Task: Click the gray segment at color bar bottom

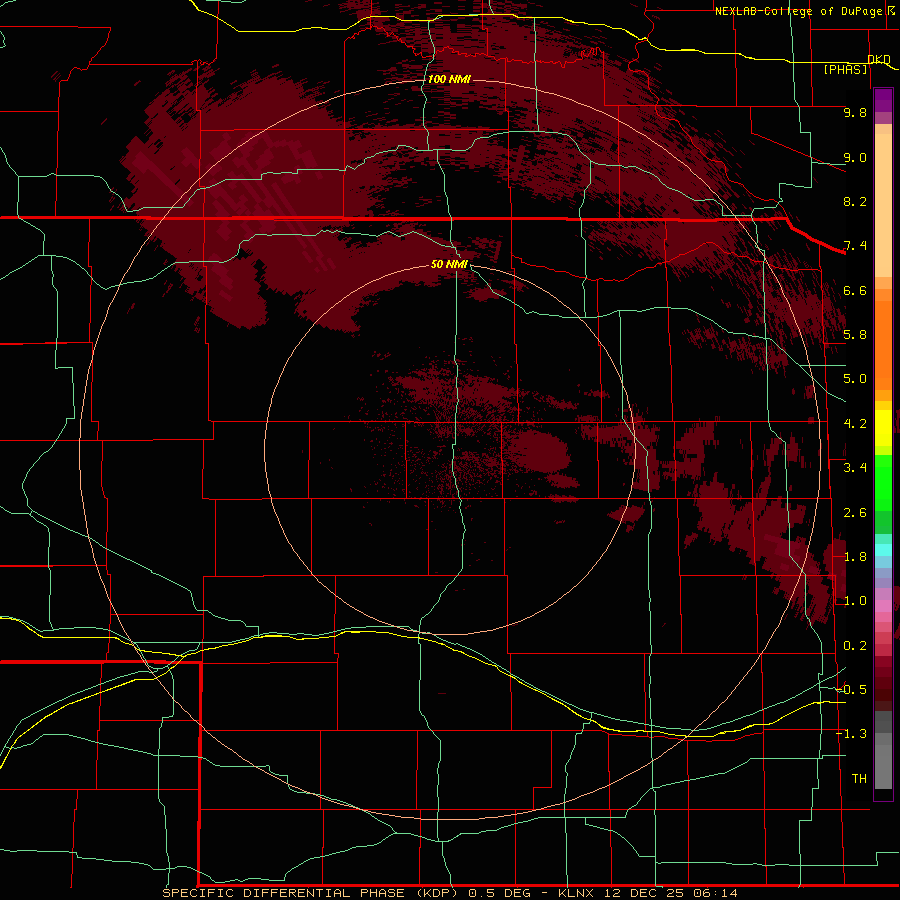Action: [x=883, y=767]
